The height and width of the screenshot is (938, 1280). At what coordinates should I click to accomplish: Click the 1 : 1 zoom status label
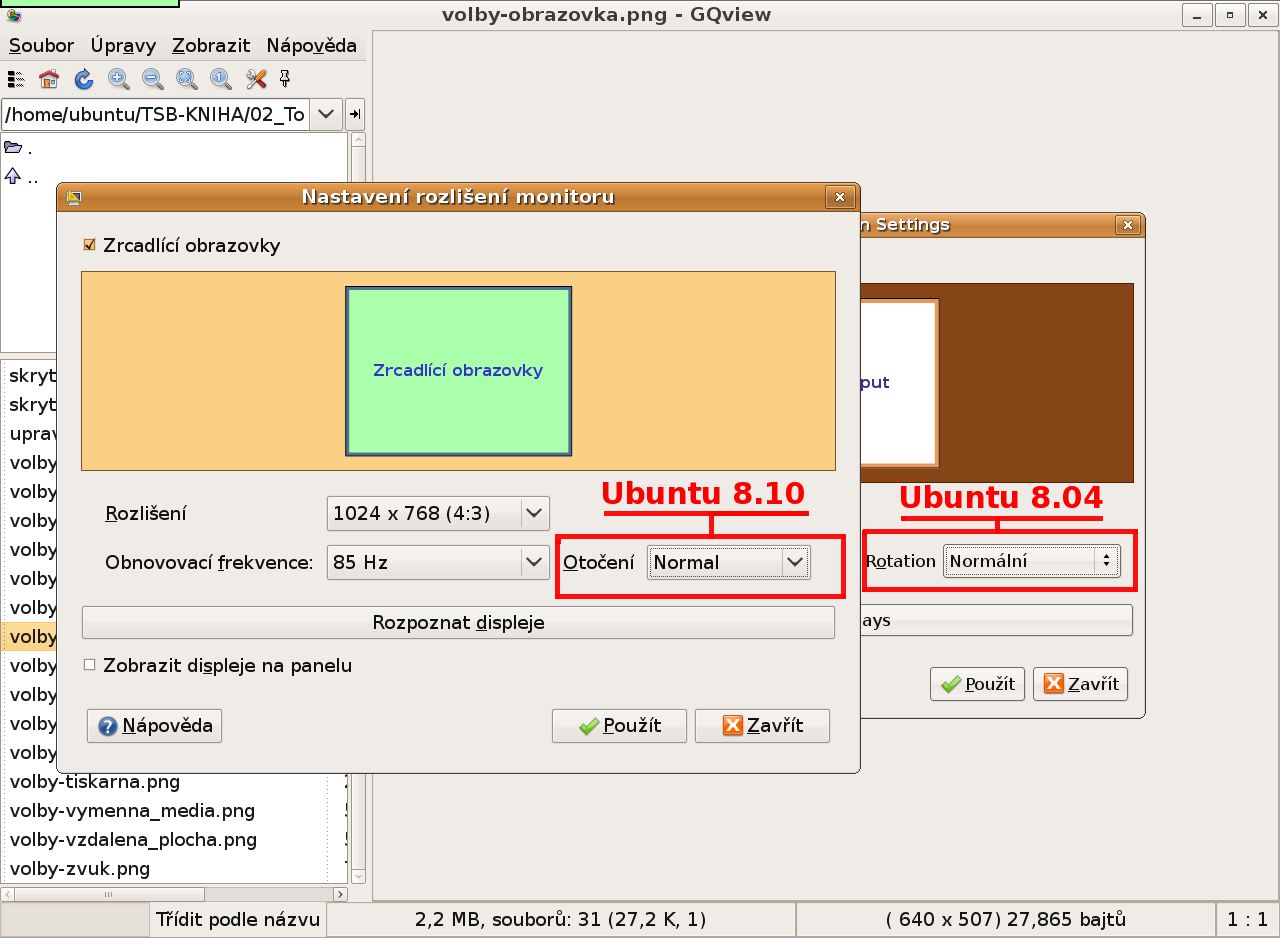[x=1247, y=920]
